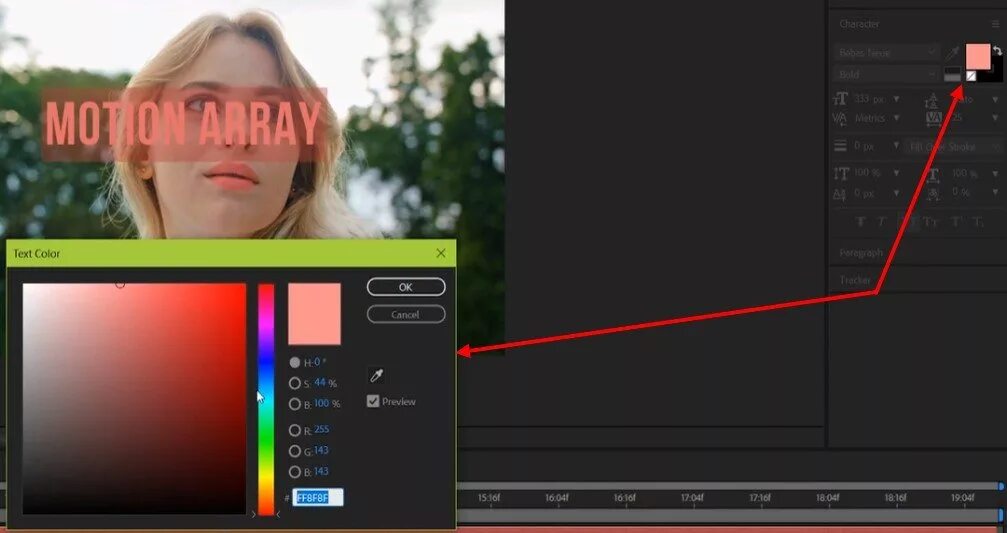Click the S value 44
The image size is (1007, 533).
click(x=320, y=383)
